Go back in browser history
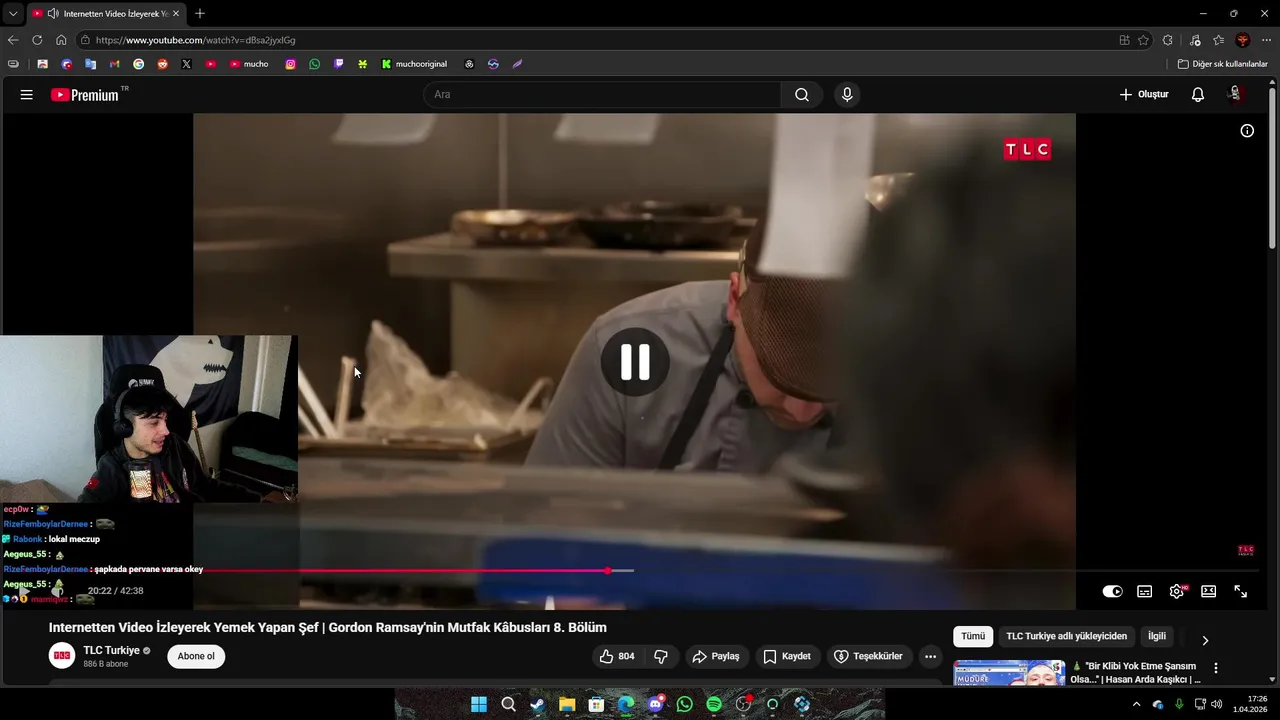 [13, 40]
